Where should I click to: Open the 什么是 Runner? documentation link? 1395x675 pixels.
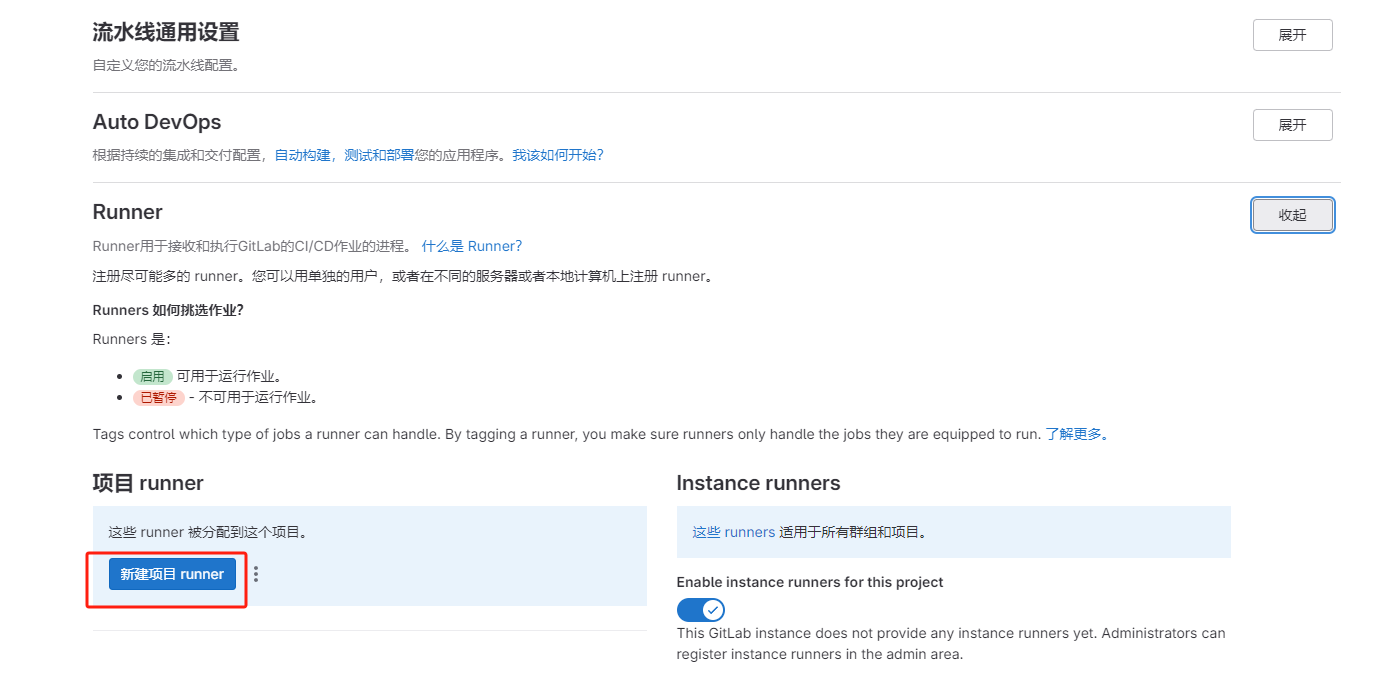[473, 245]
